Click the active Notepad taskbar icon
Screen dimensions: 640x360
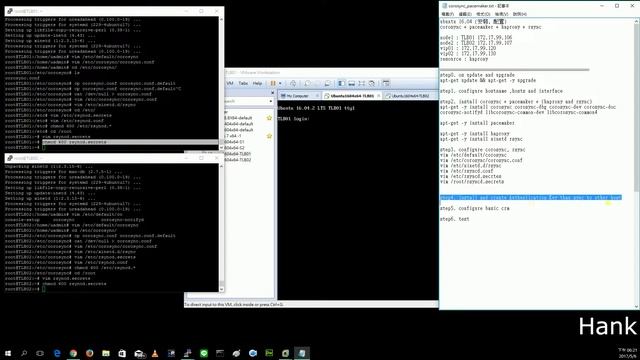click(x=302, y=353)
